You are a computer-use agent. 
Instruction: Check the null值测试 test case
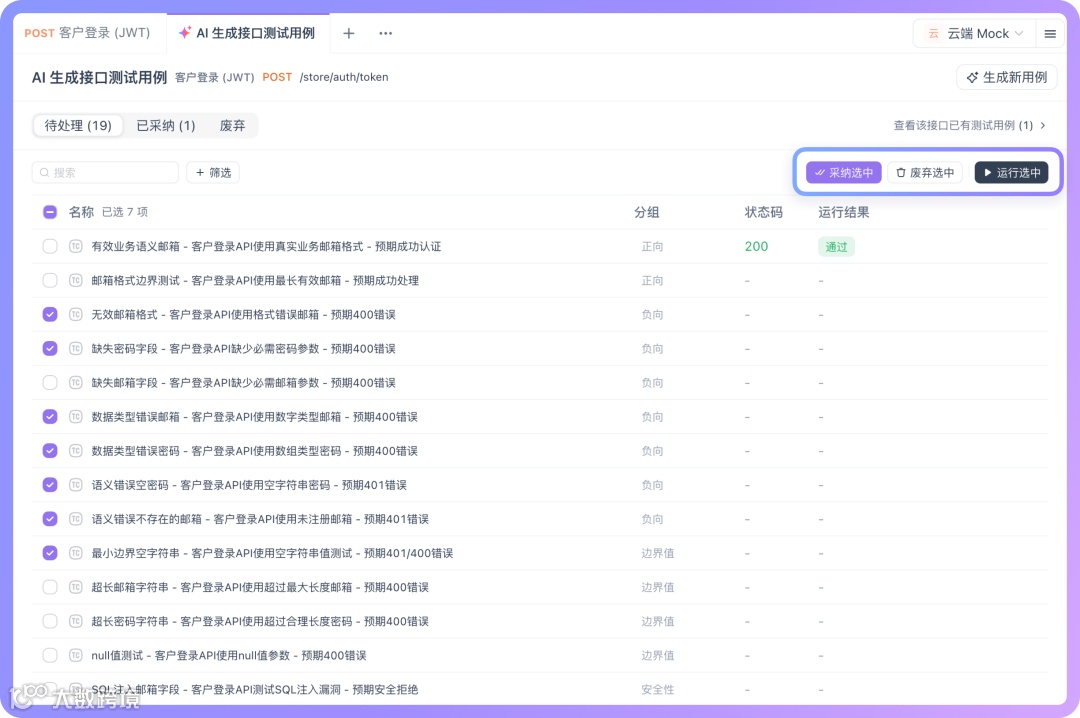coord(50,655)
